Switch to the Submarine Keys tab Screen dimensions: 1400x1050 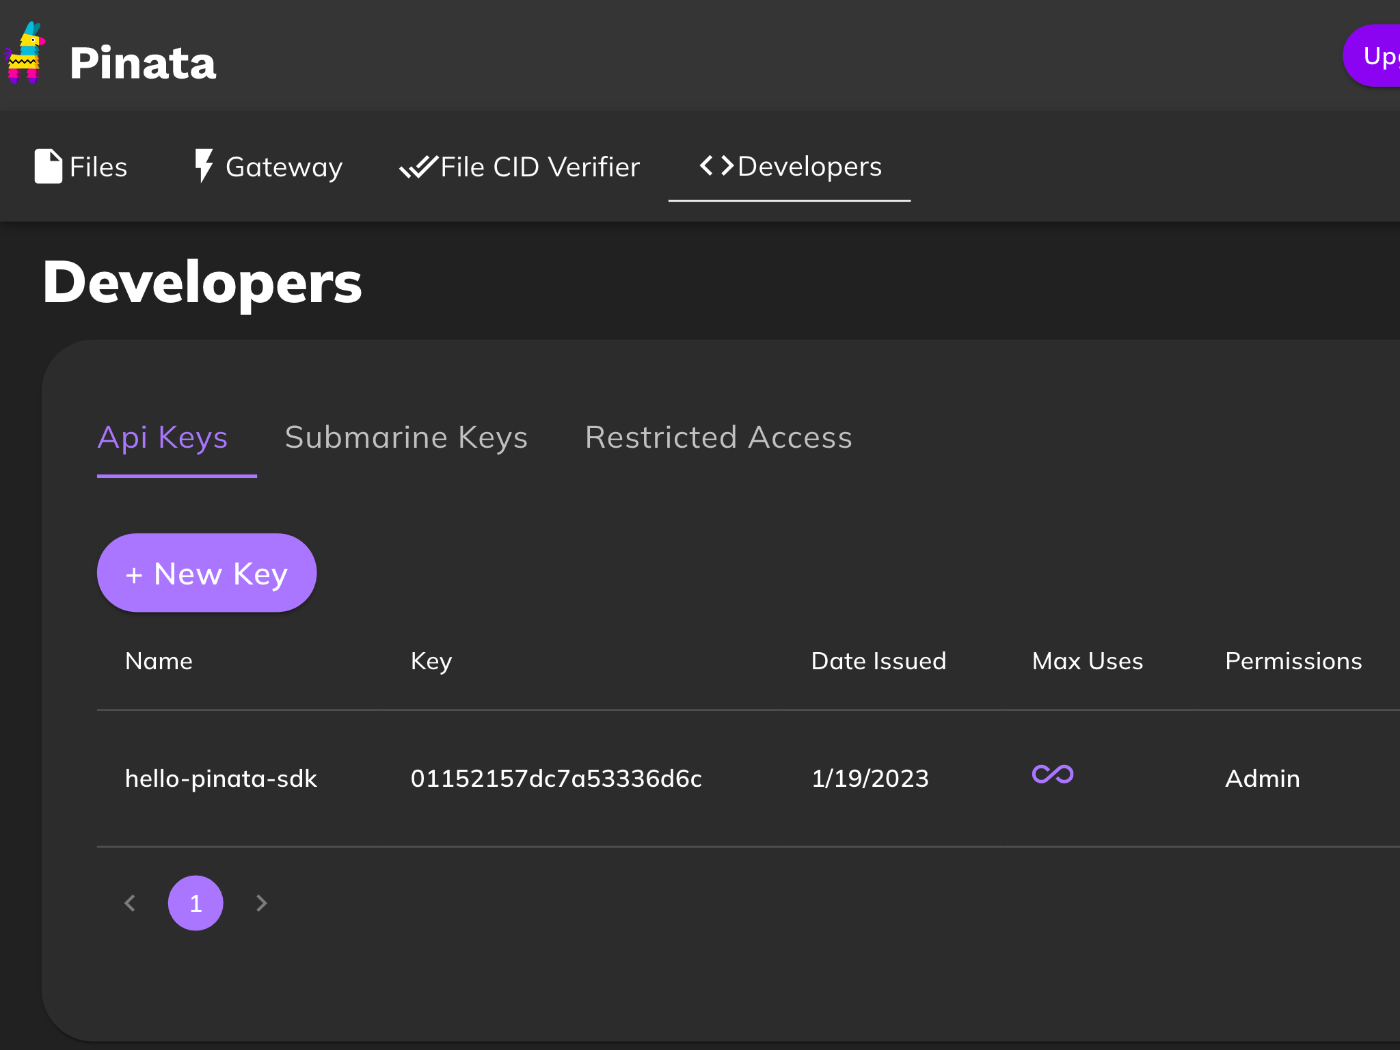tap(406, 437)
